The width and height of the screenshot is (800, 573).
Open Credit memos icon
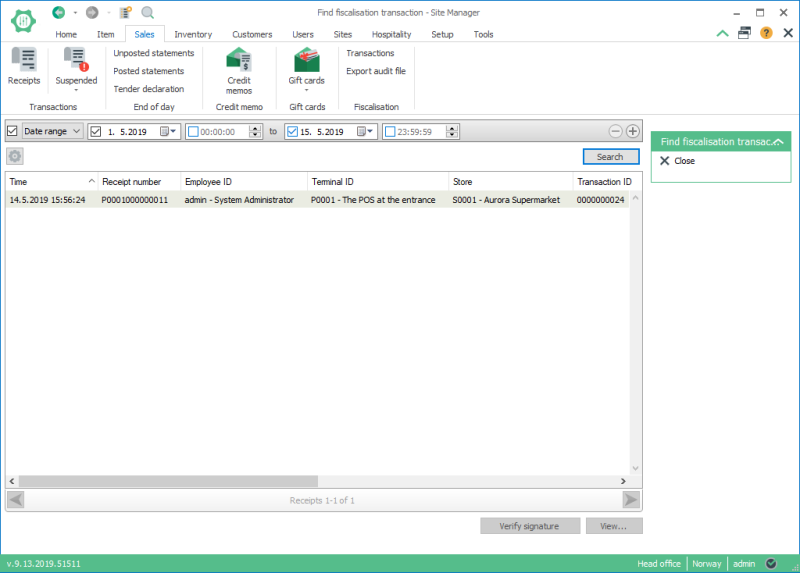[x=238, y=62]
